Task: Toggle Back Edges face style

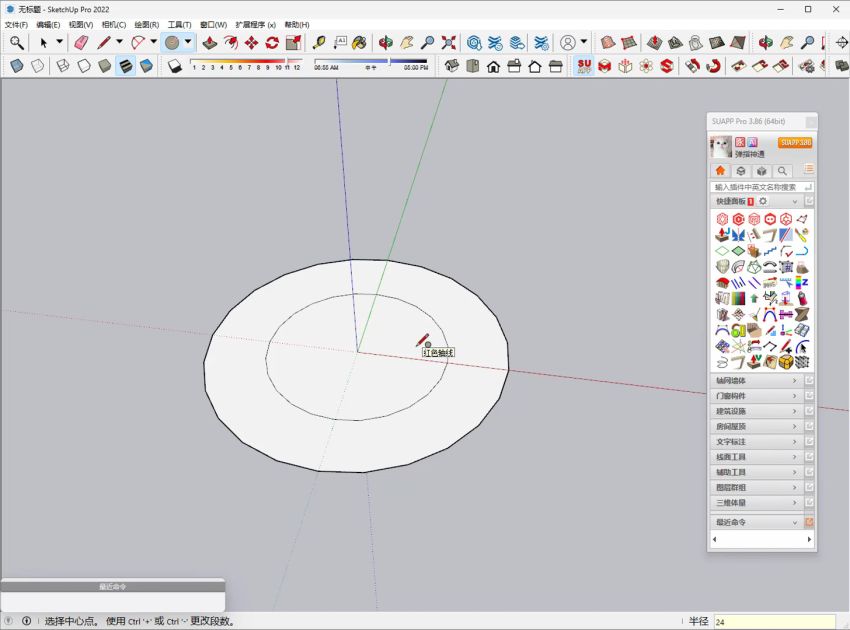Action: click(37, 66)
